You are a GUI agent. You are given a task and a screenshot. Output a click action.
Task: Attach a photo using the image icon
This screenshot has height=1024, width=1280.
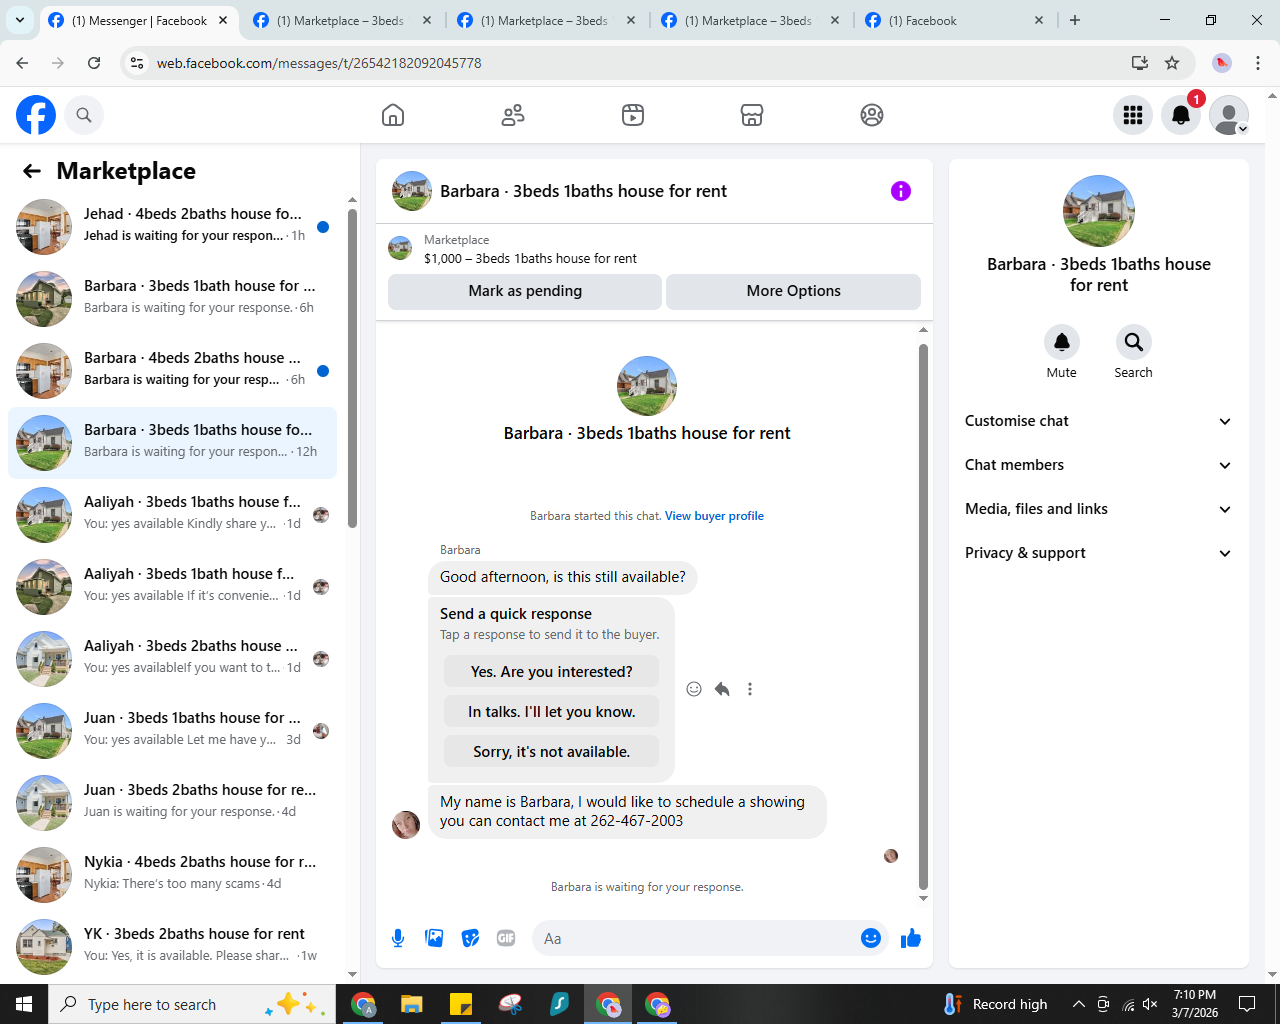[434, 938]
